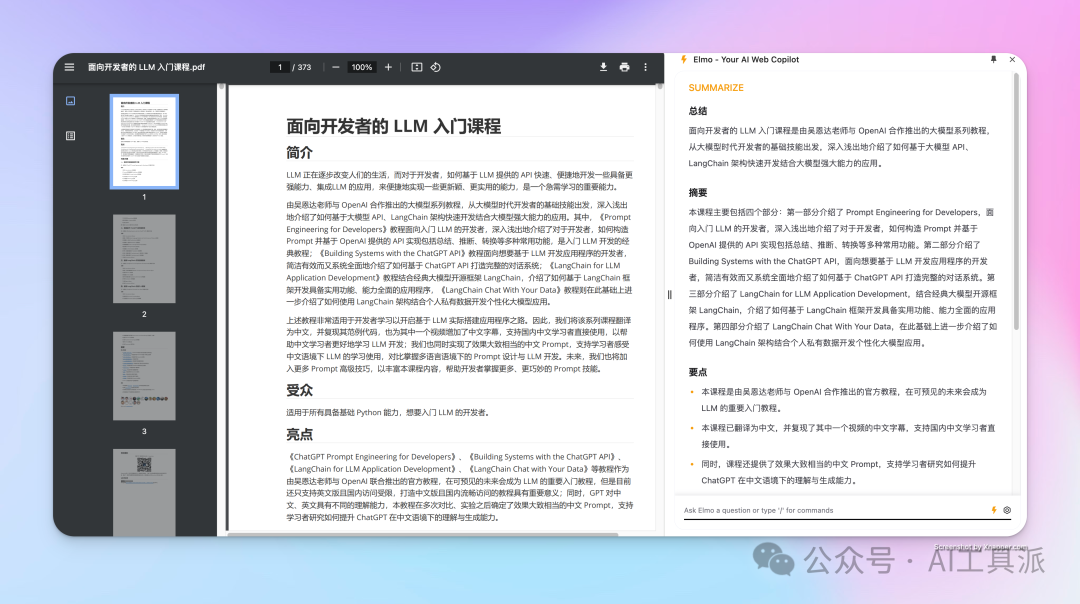Select page 2 thumbnail
The image size is (1080, 604).
tap(144, 259)
